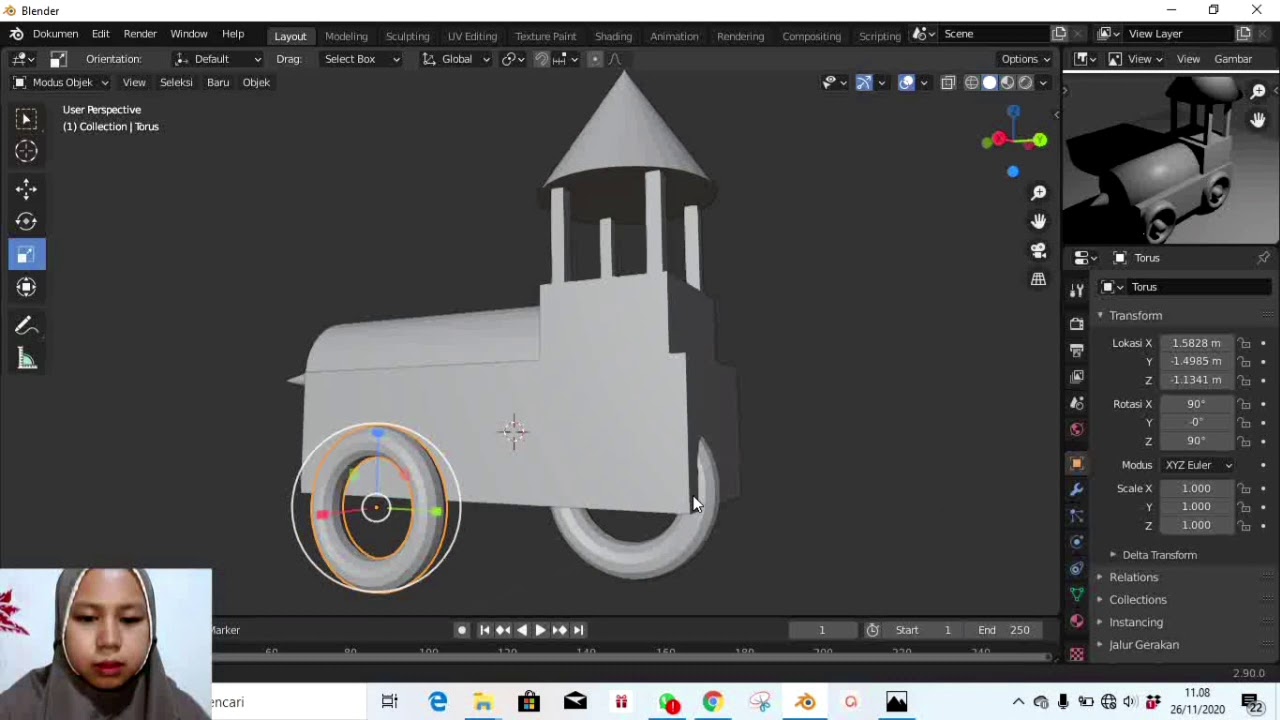The width and height of the screenshot is (1280, 720).
Task: Switch to the Sculpting workspace tab
Action: pos(407,36)
